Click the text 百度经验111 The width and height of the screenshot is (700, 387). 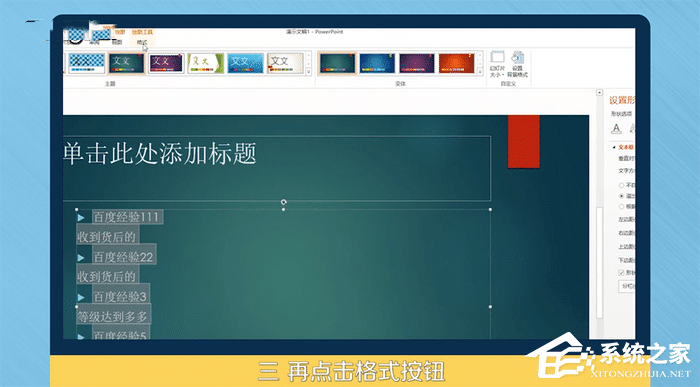pos(126,217)
